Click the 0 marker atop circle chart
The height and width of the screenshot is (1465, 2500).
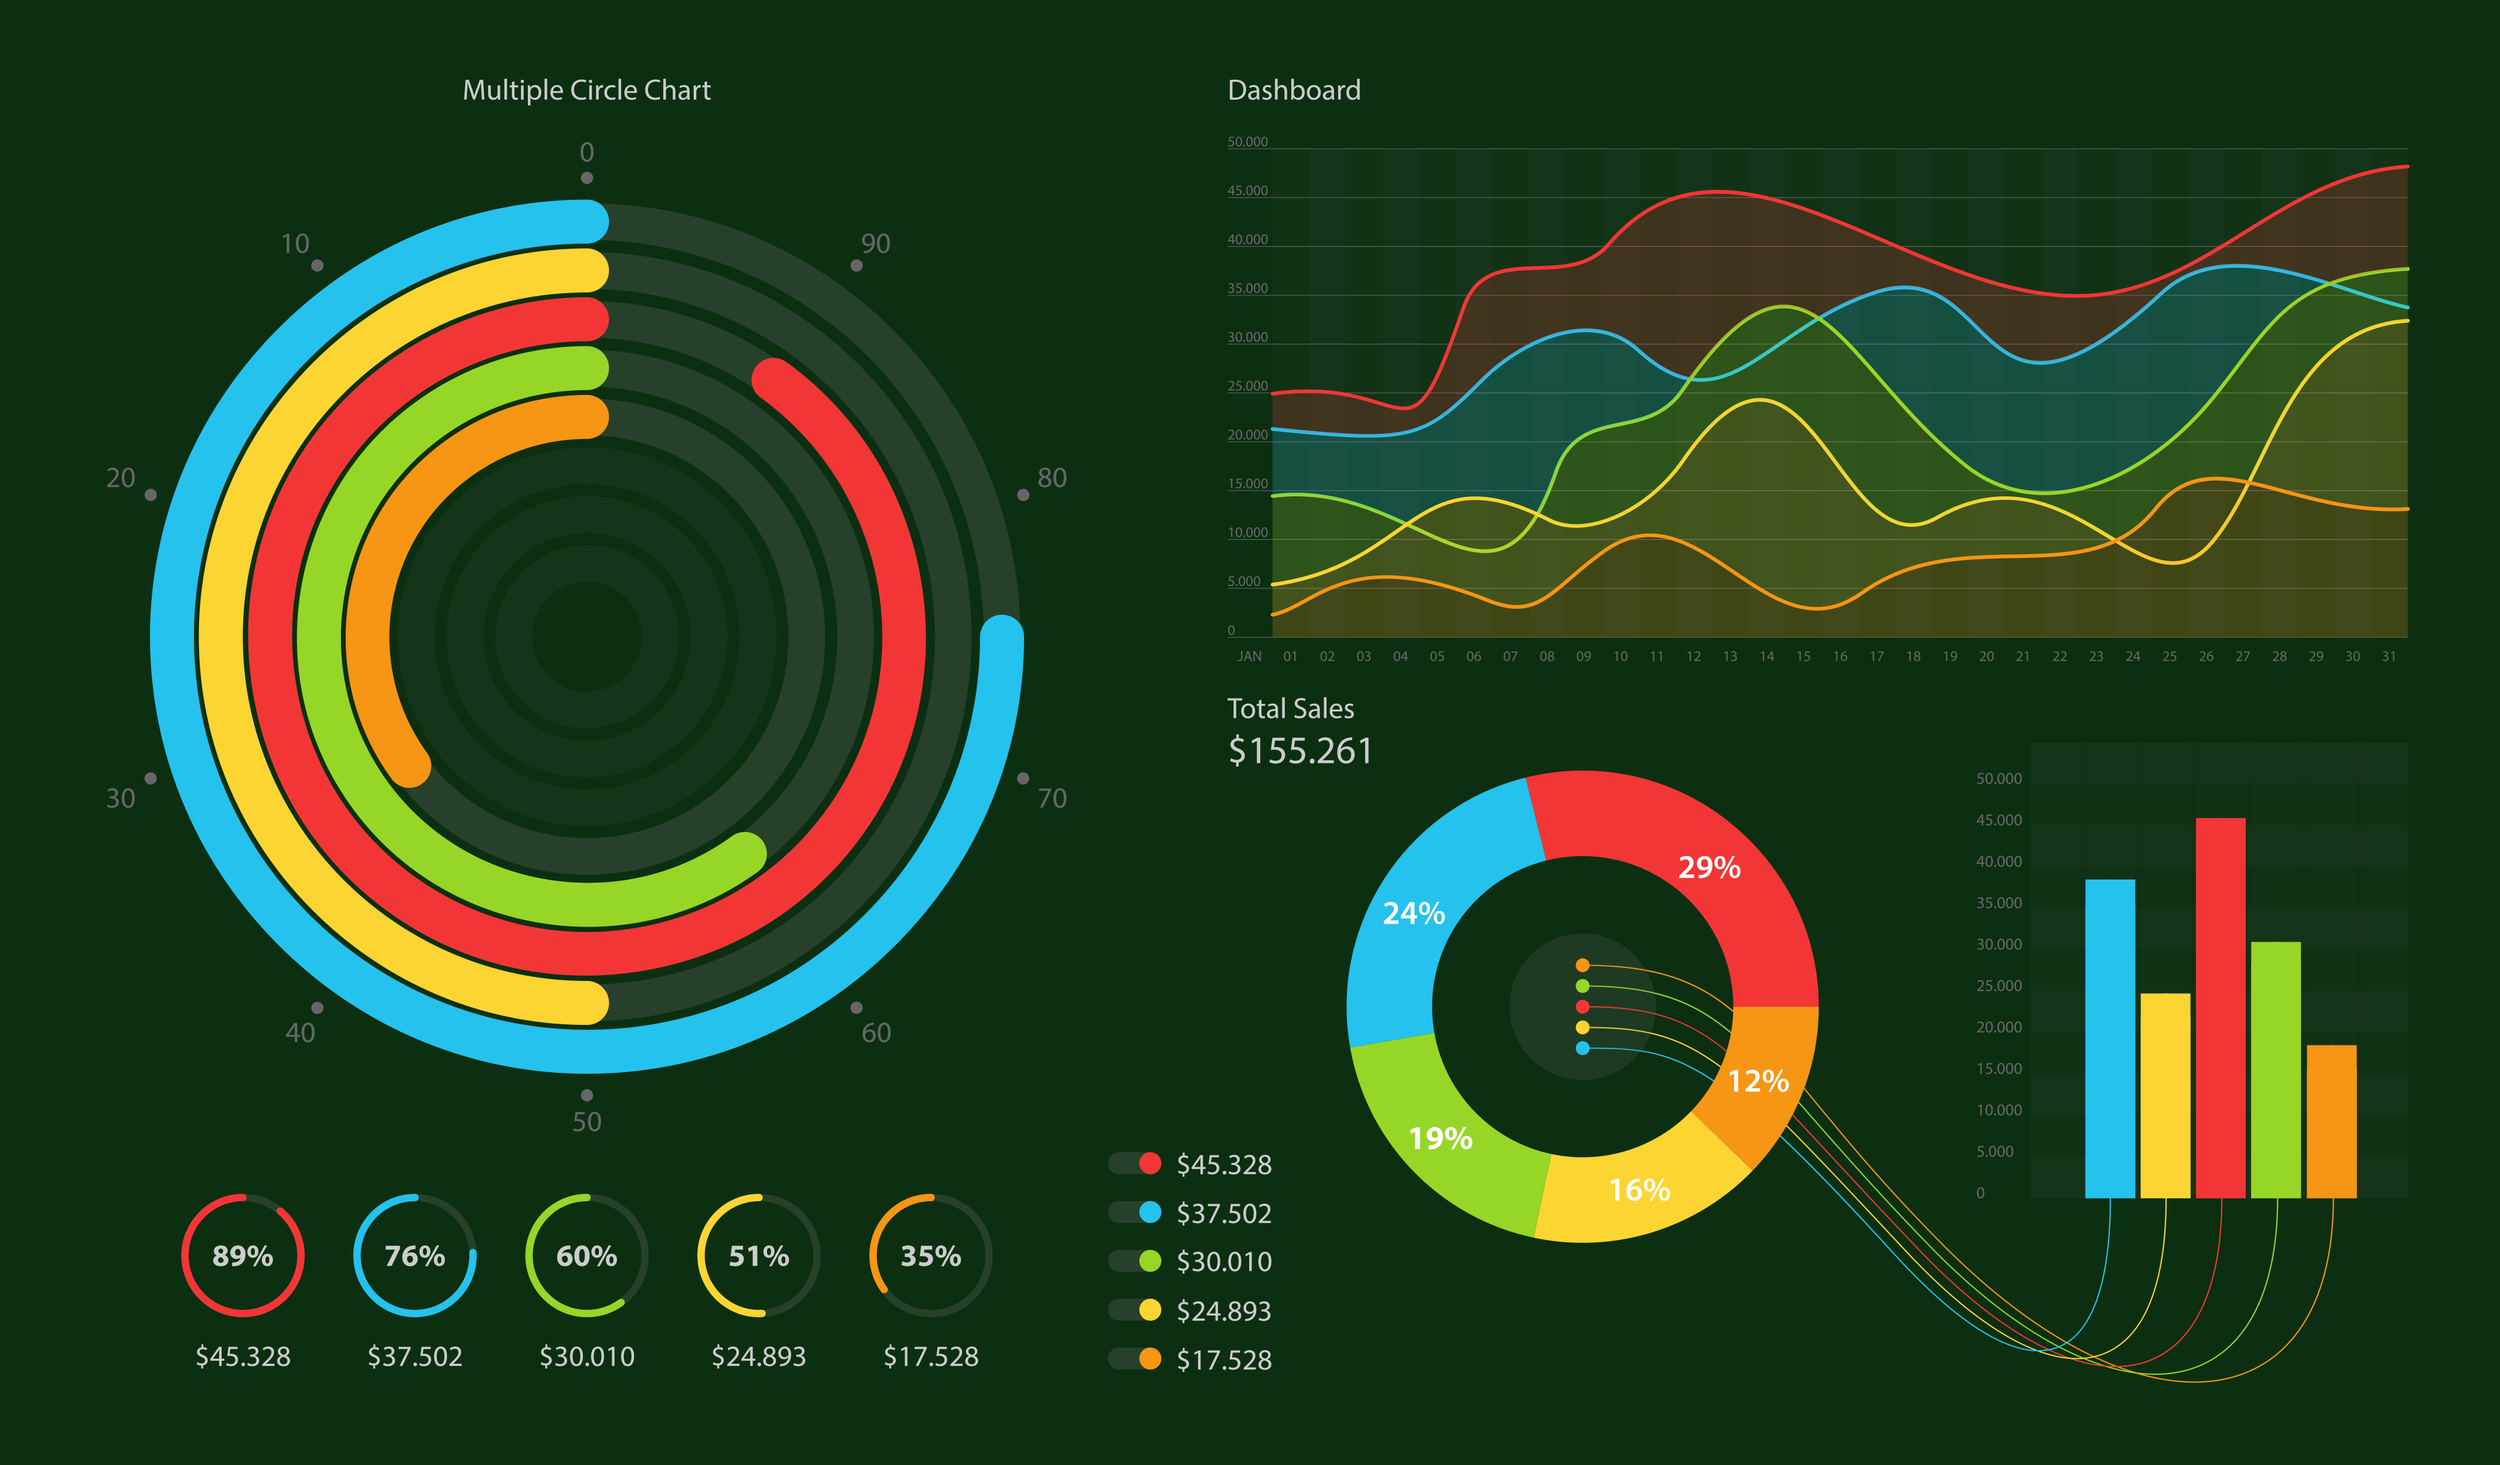coord(587,152)
